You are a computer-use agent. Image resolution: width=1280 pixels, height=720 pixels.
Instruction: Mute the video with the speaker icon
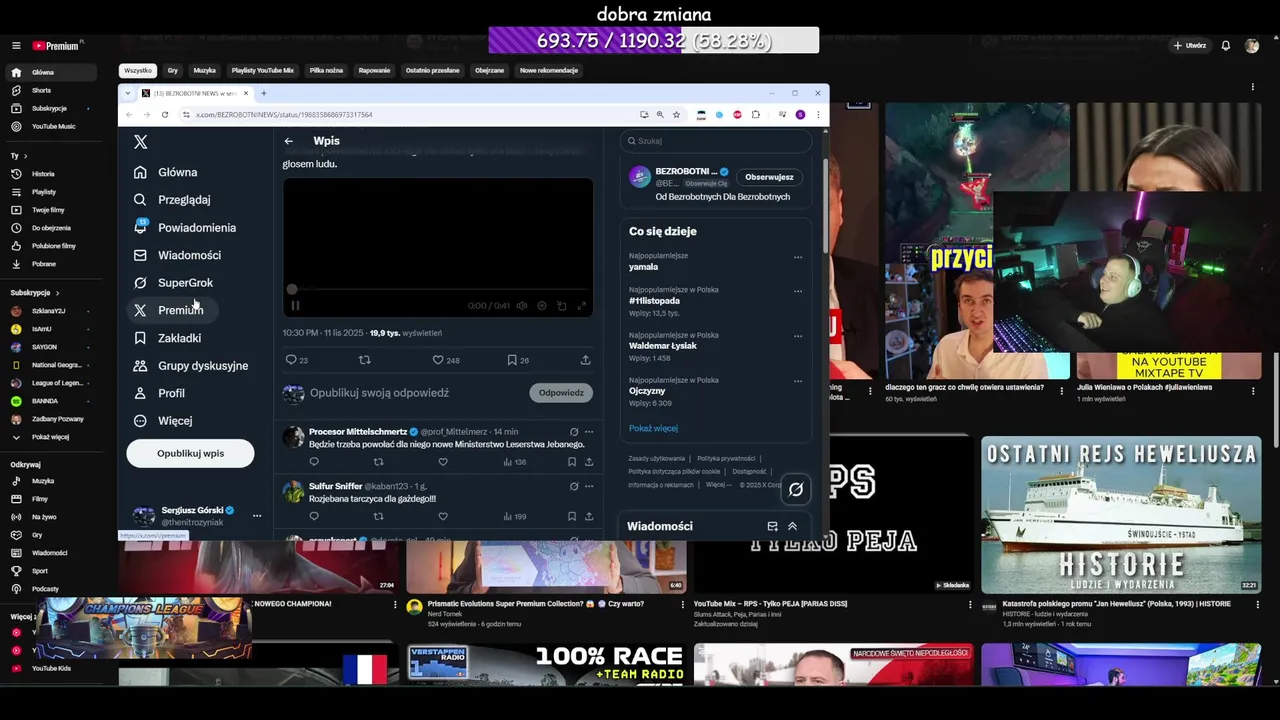(x=522, y=306)
